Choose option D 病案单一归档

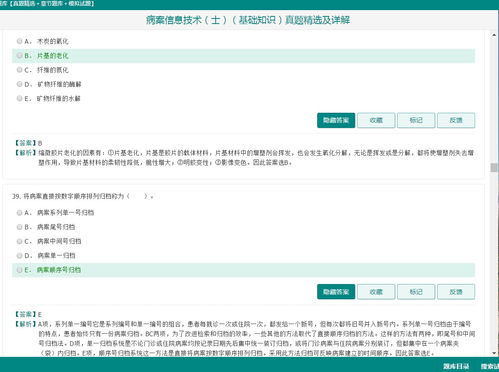point(19,255)
